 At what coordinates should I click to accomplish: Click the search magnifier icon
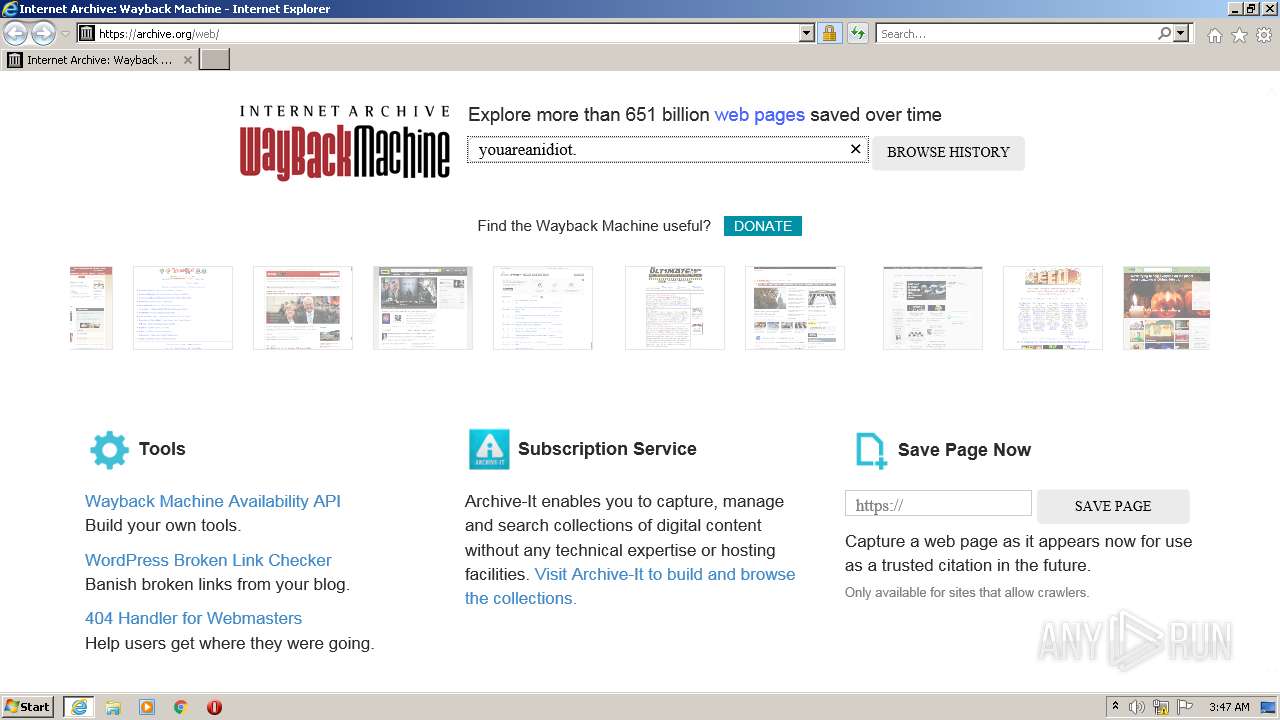tap(1164, 34)
